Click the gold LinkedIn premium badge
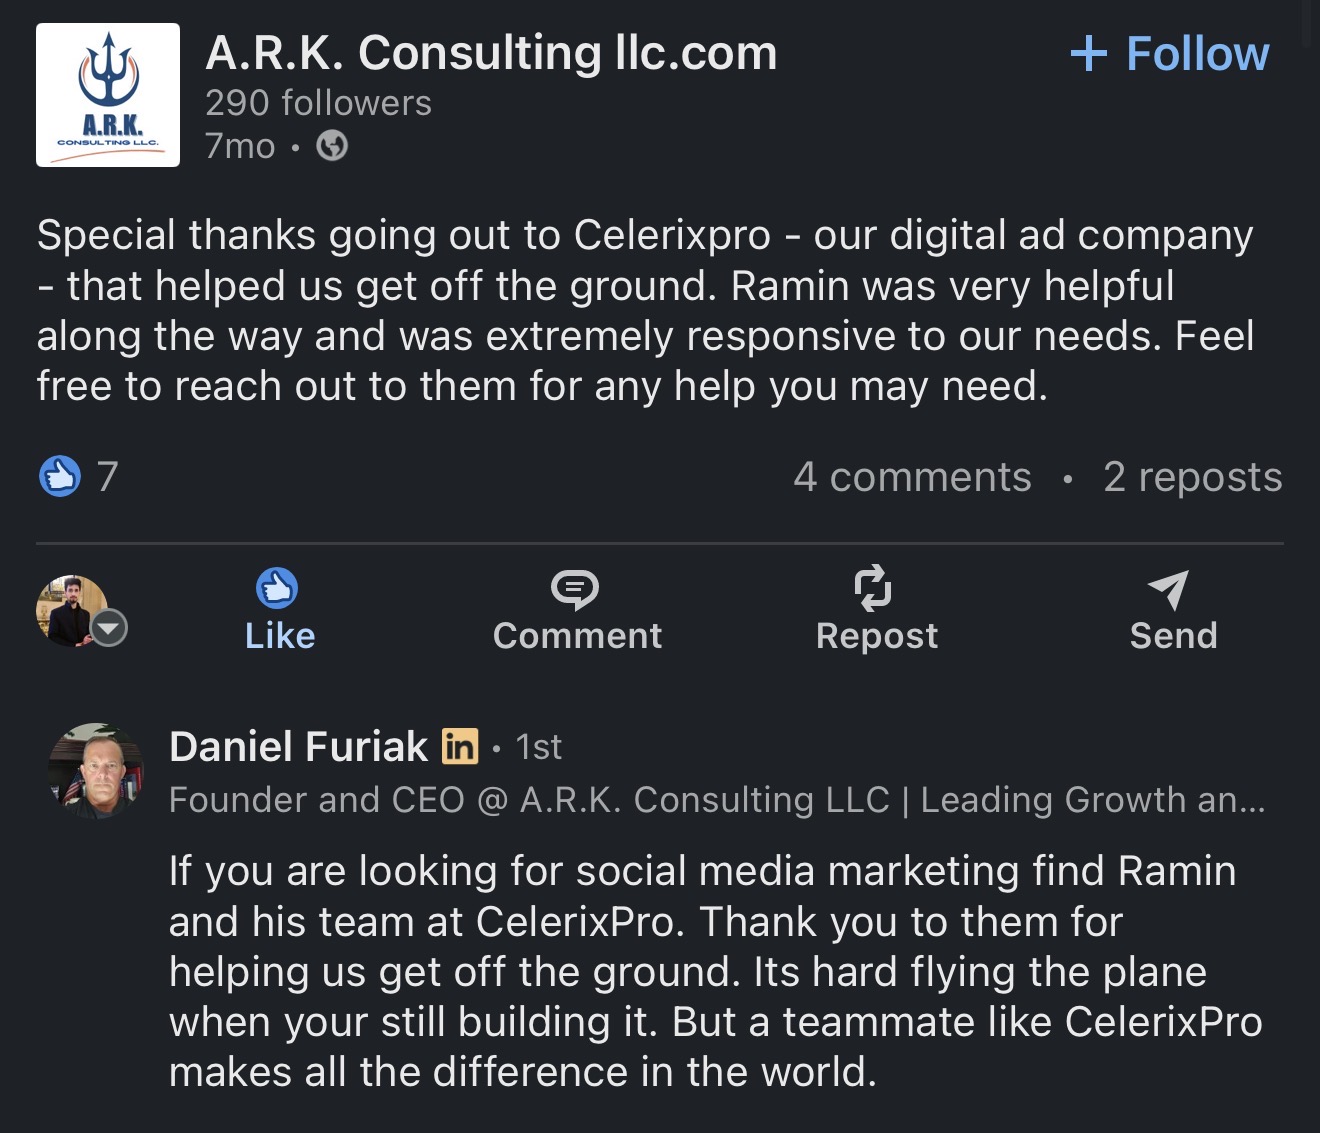 460,746
